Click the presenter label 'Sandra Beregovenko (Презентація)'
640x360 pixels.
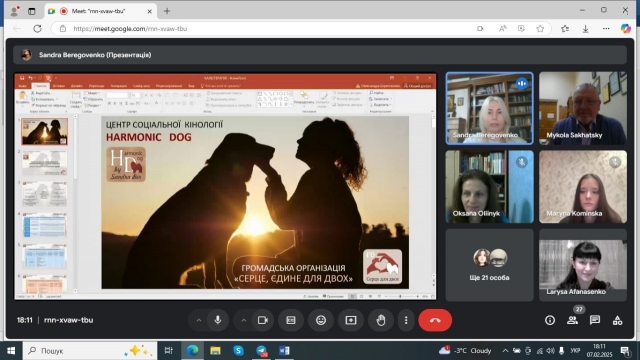[95, 55]
